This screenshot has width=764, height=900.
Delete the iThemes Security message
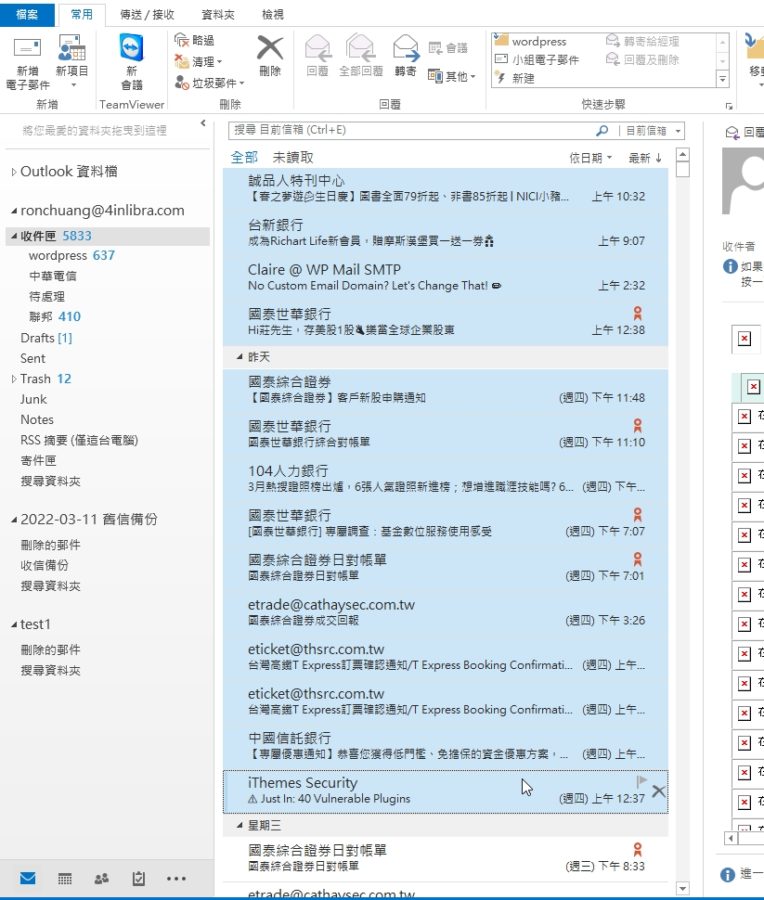click(659, 792)
